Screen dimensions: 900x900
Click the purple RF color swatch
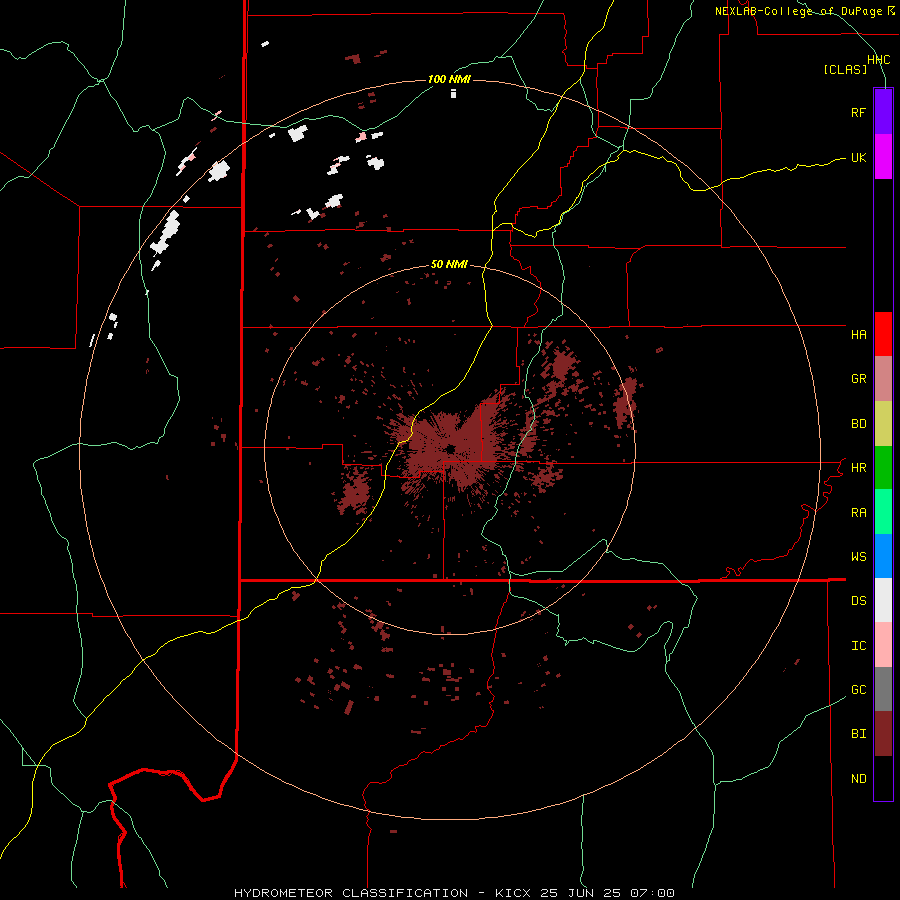click(x=883, y=112)
